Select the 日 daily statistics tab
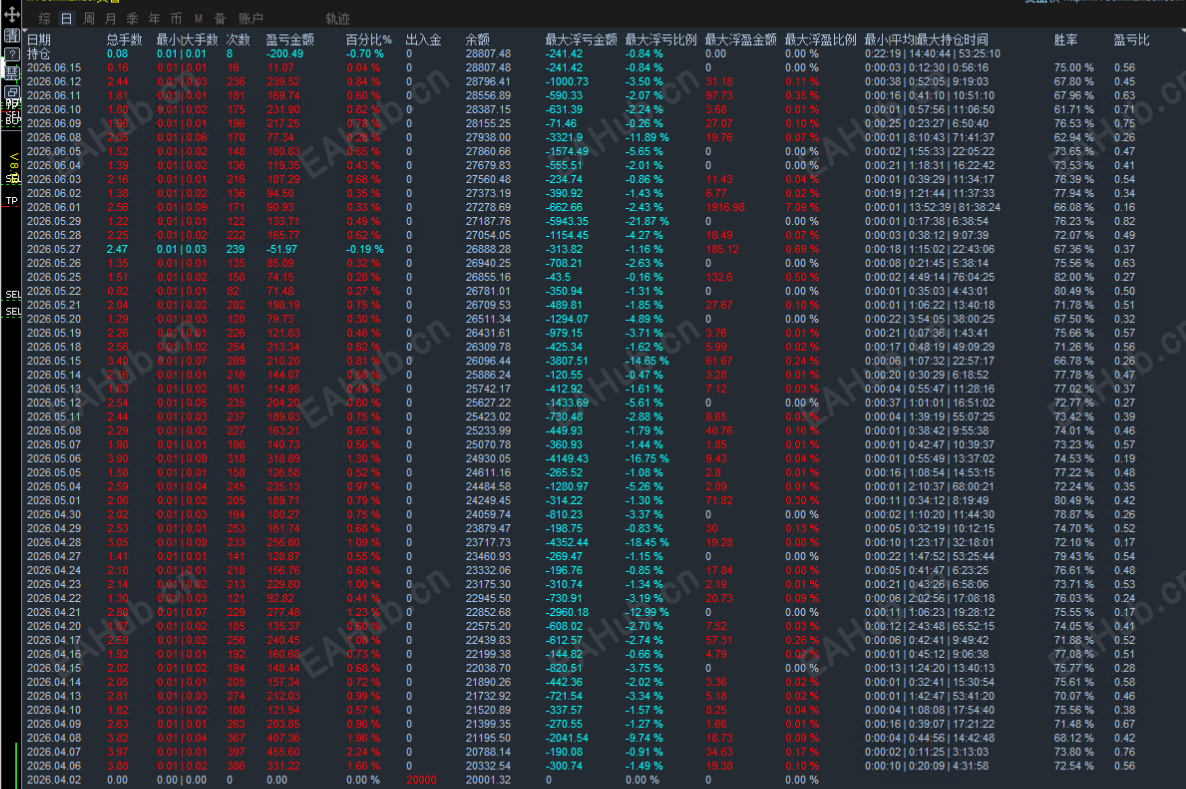This screenshot has height=789, width=1186. click(x=67, y=18)
